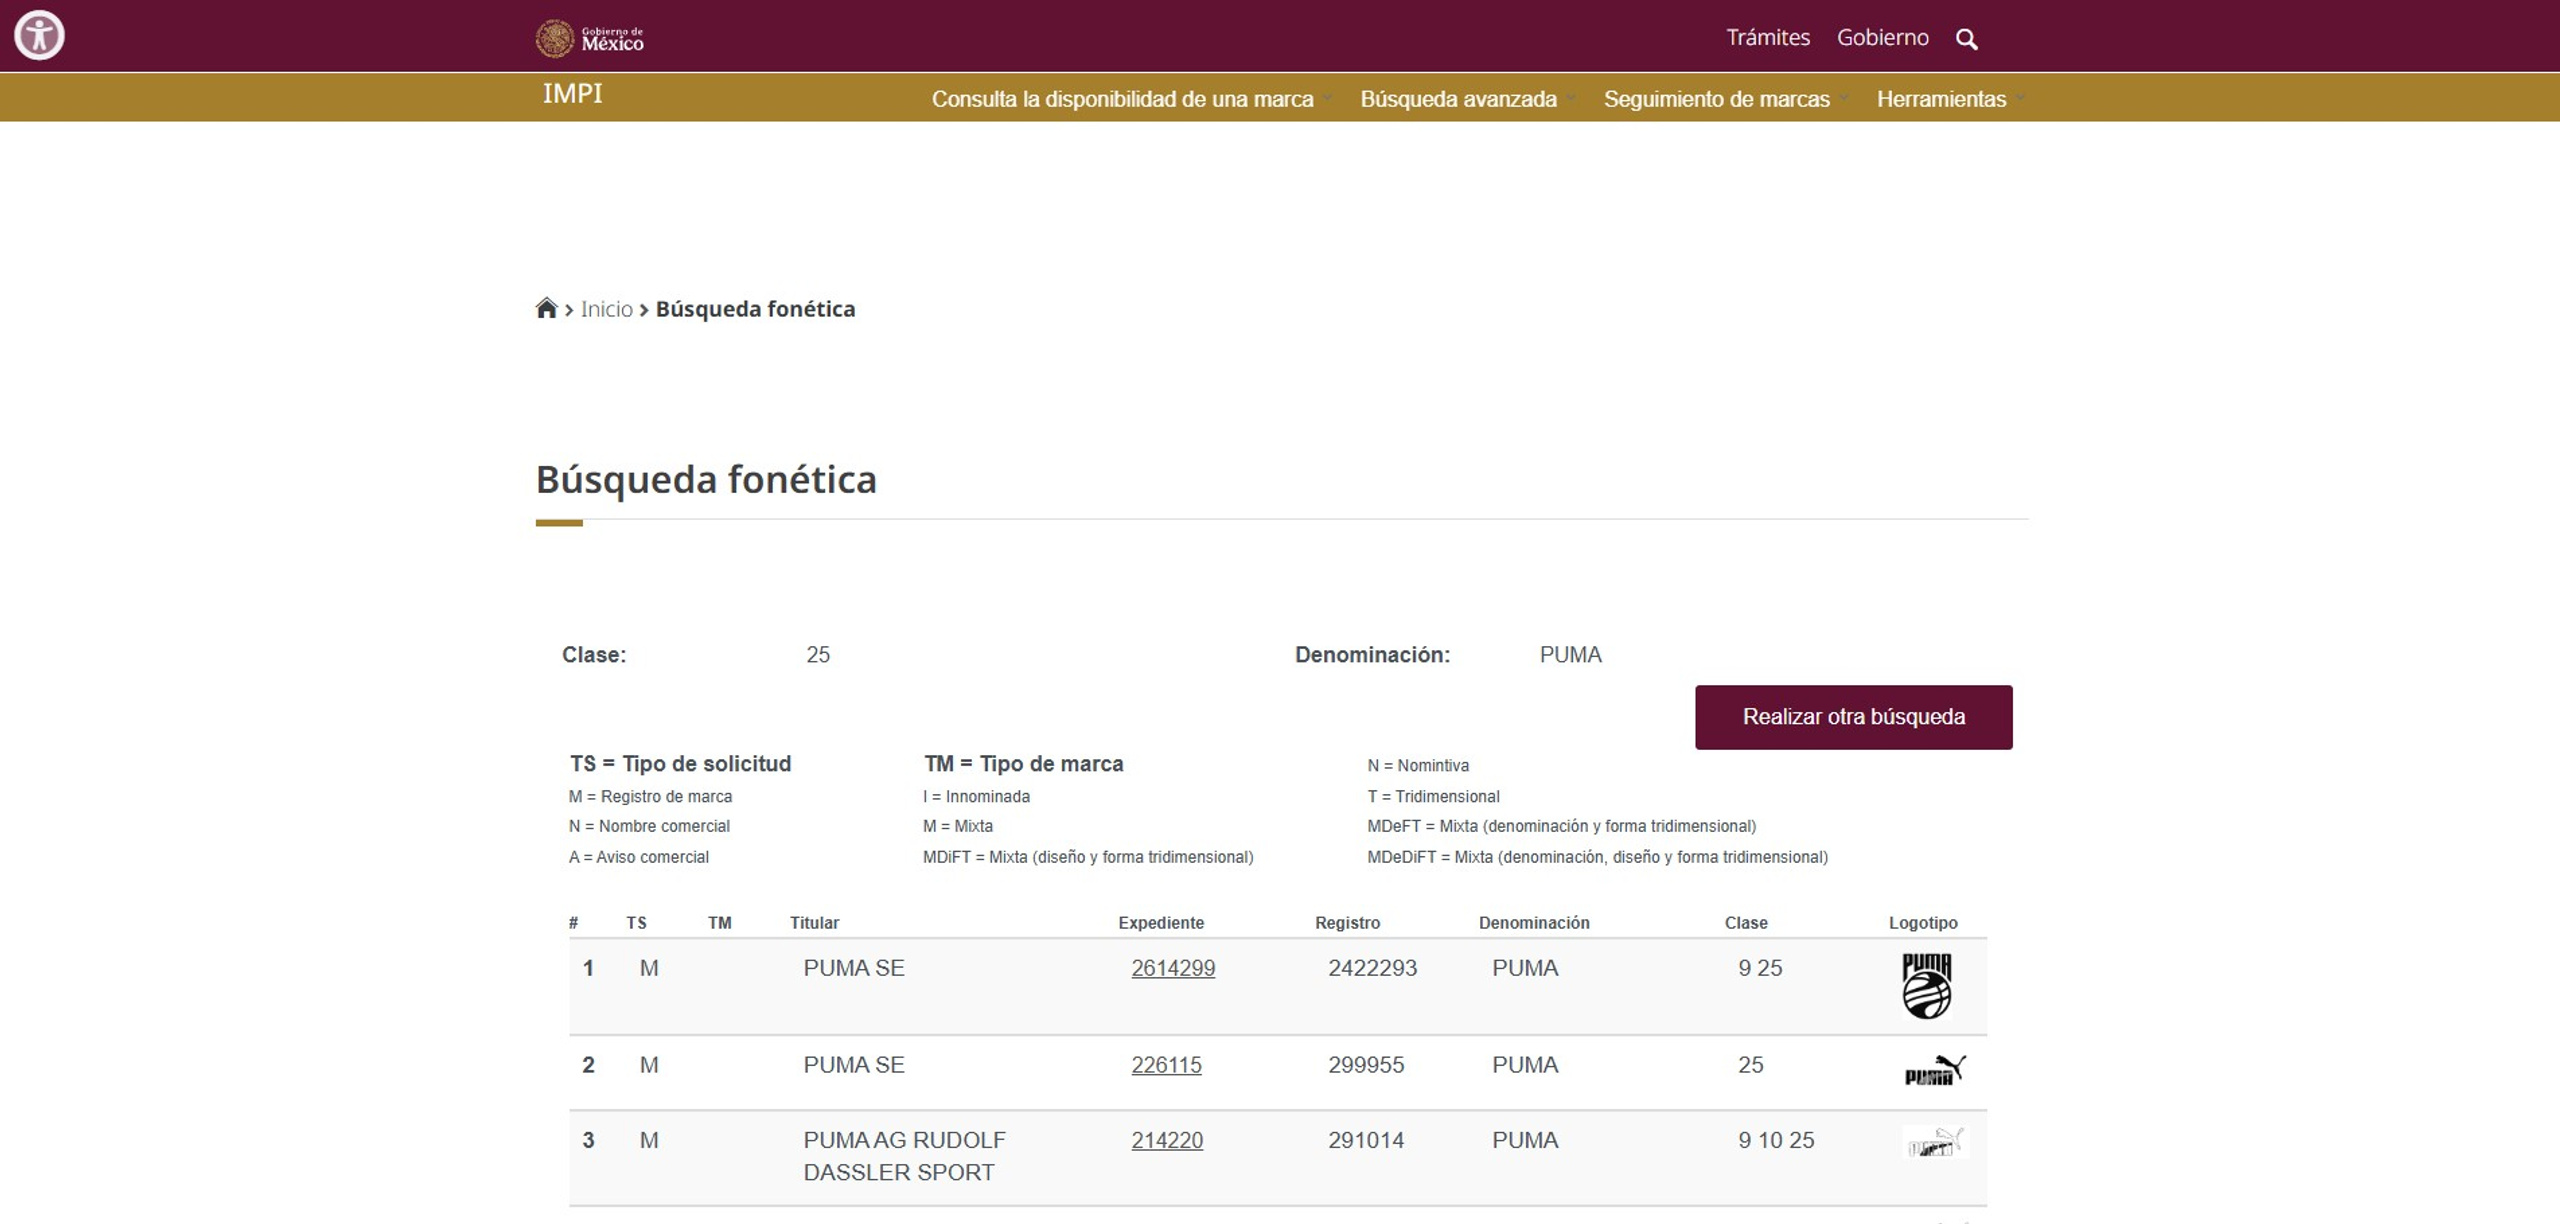
Task: Open Trámites in top bar
Action: 1768,38
